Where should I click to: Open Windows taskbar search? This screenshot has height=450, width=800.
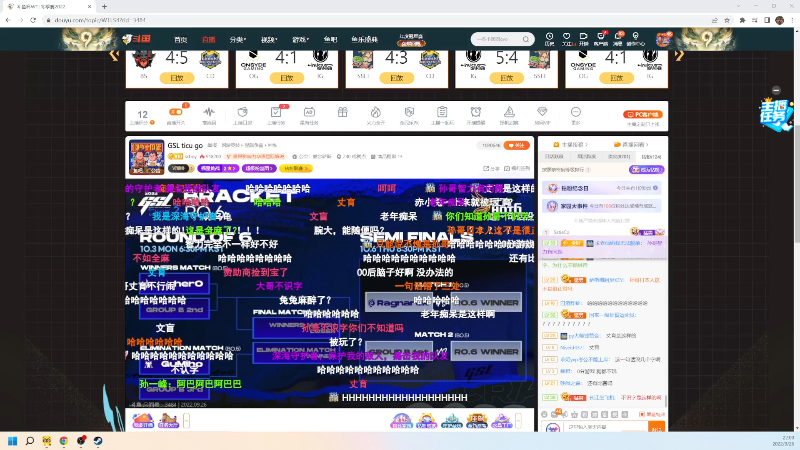[x=30, y=441]
